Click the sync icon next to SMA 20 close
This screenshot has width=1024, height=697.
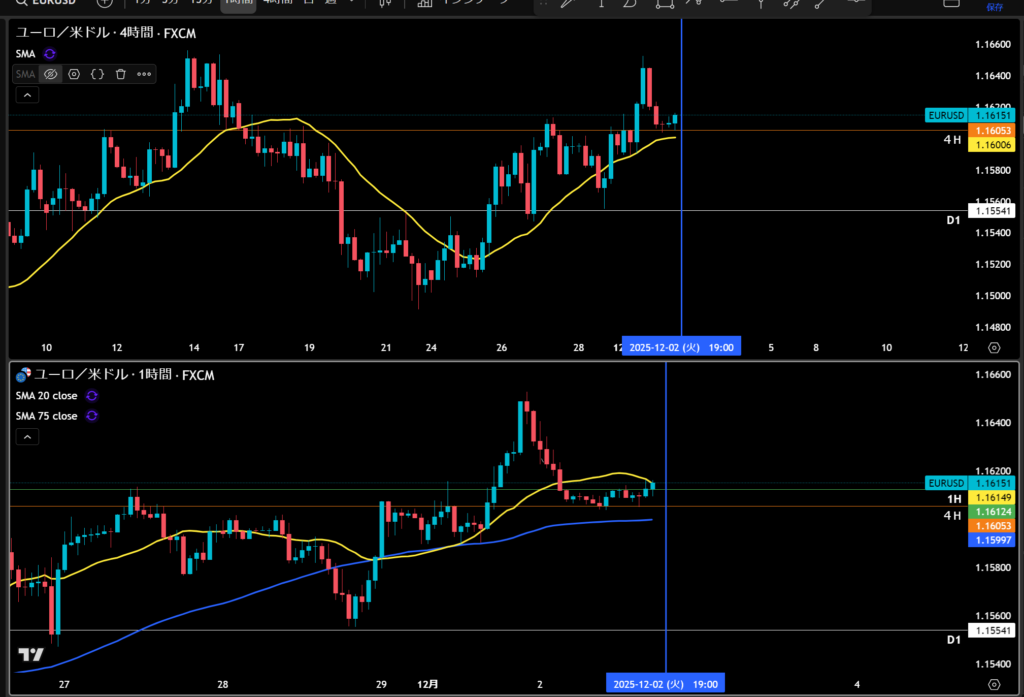[x=92, y=396]
